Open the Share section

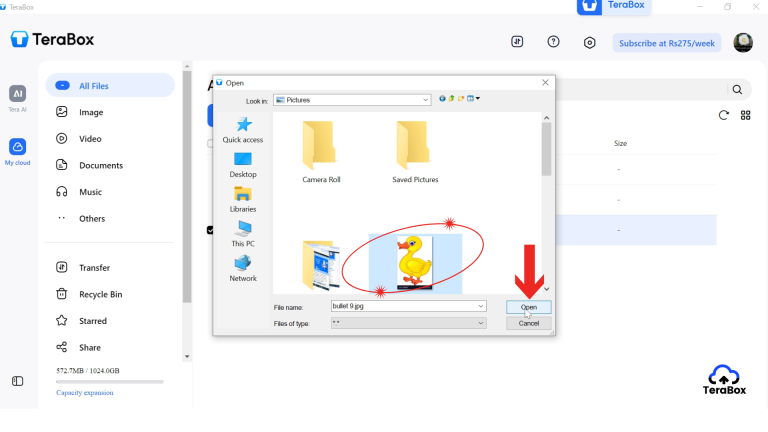pyautogui.click(x=90, y=347)
